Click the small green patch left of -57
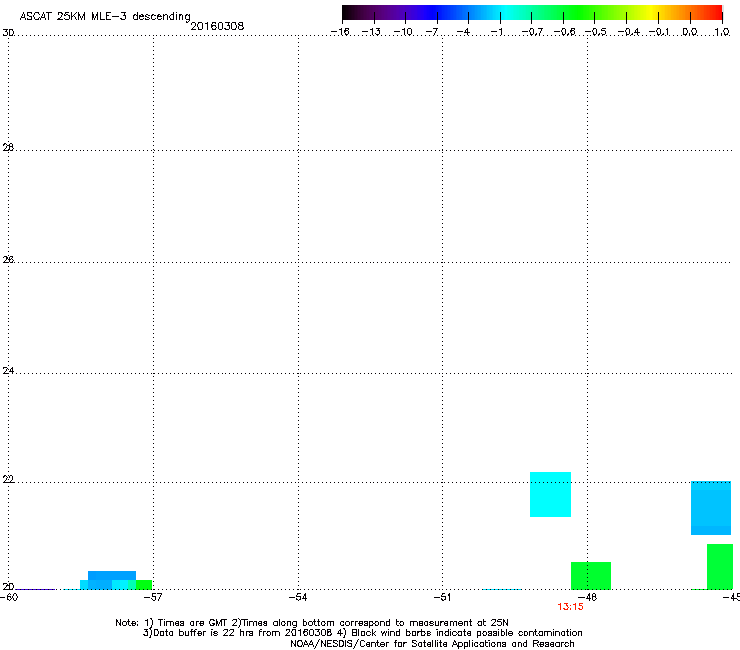The image size is (740, 650). [x=144, y=584]
